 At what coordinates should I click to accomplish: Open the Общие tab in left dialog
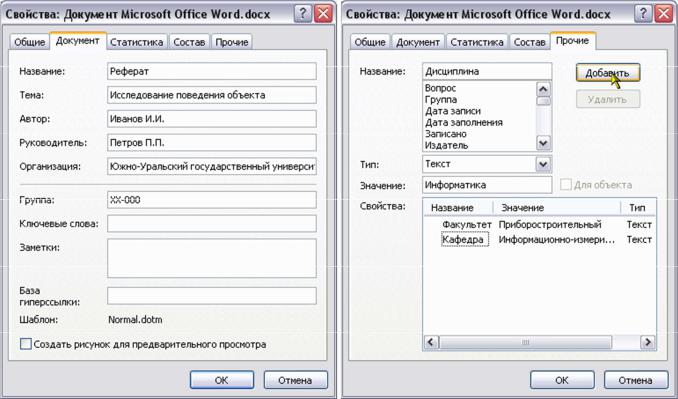pos(29,42)
